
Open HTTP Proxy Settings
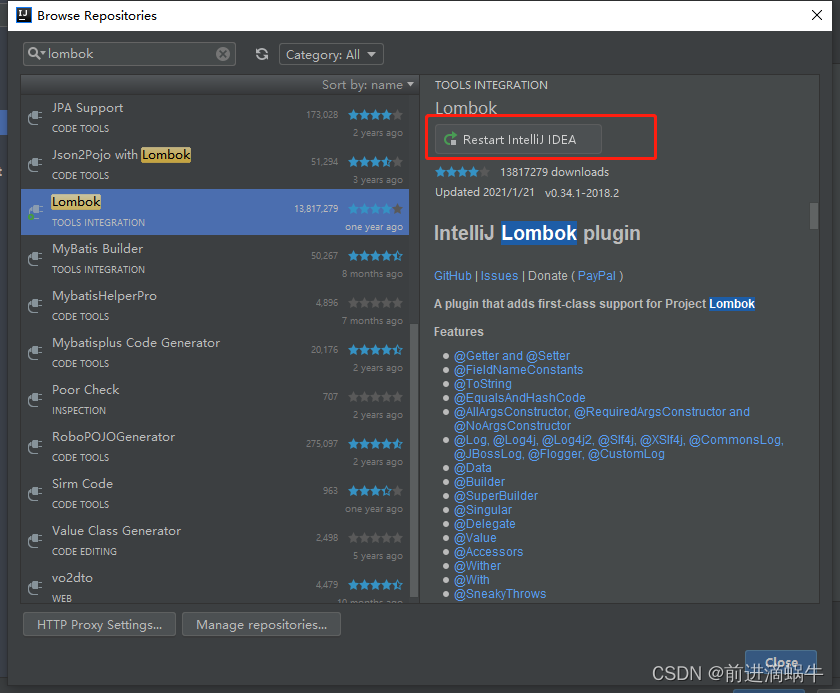[x=99, y=624]
